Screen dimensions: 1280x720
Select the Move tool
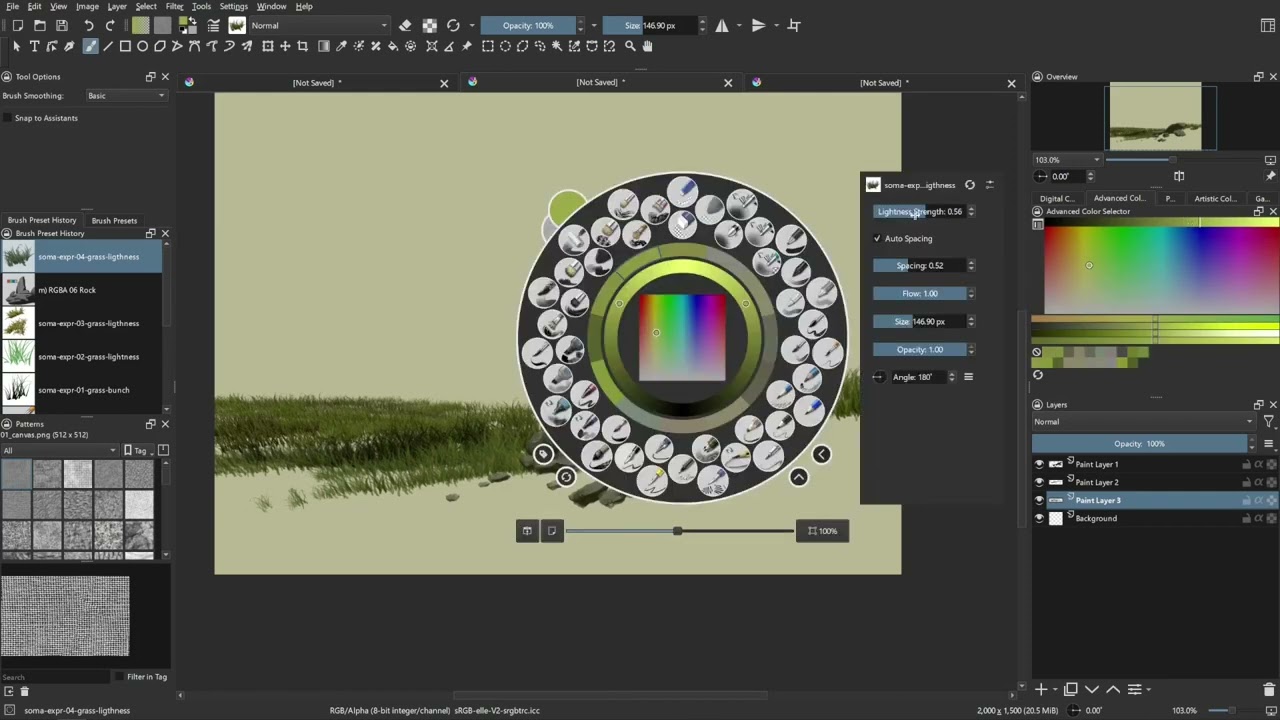285,46
